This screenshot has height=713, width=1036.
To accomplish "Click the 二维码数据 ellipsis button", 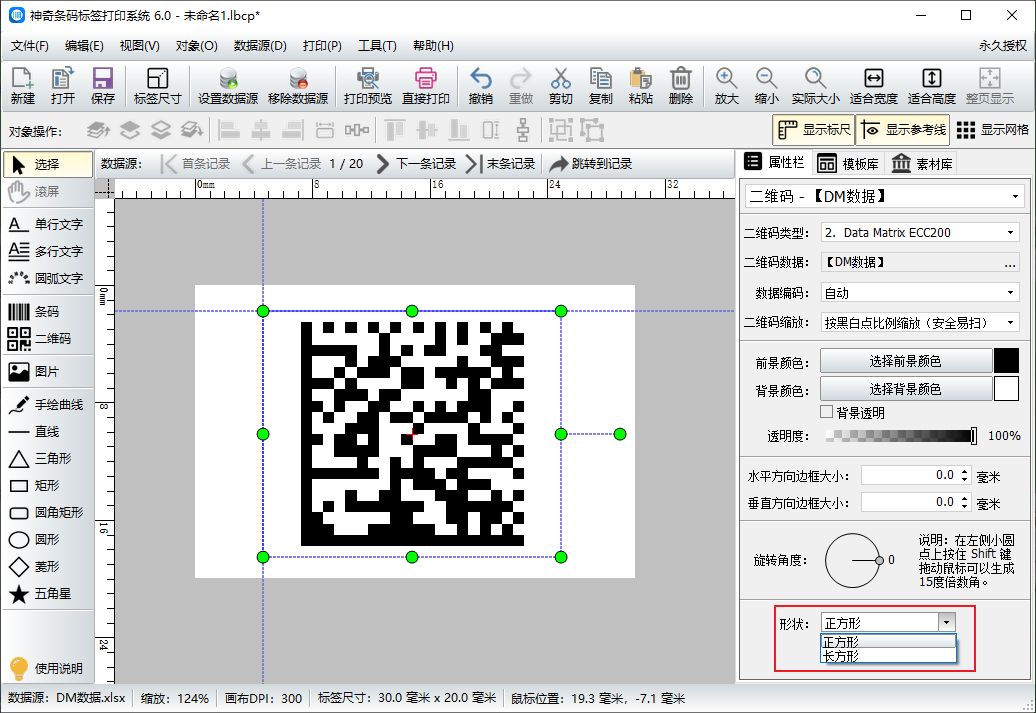I will point(1010,263).
